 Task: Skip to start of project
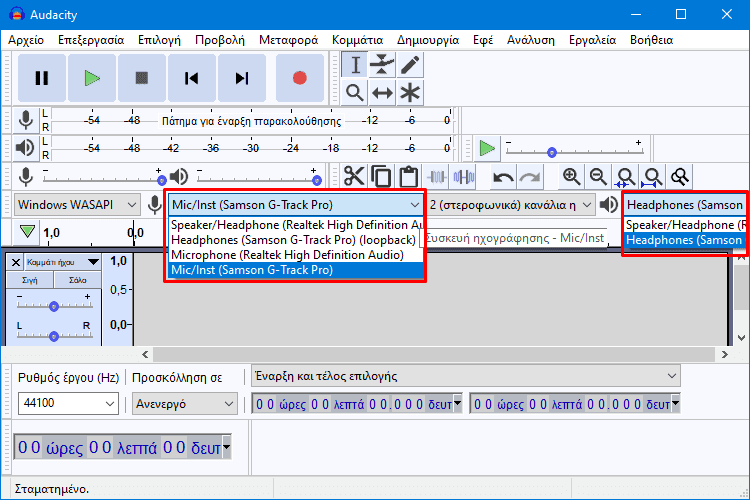[192, 78]
